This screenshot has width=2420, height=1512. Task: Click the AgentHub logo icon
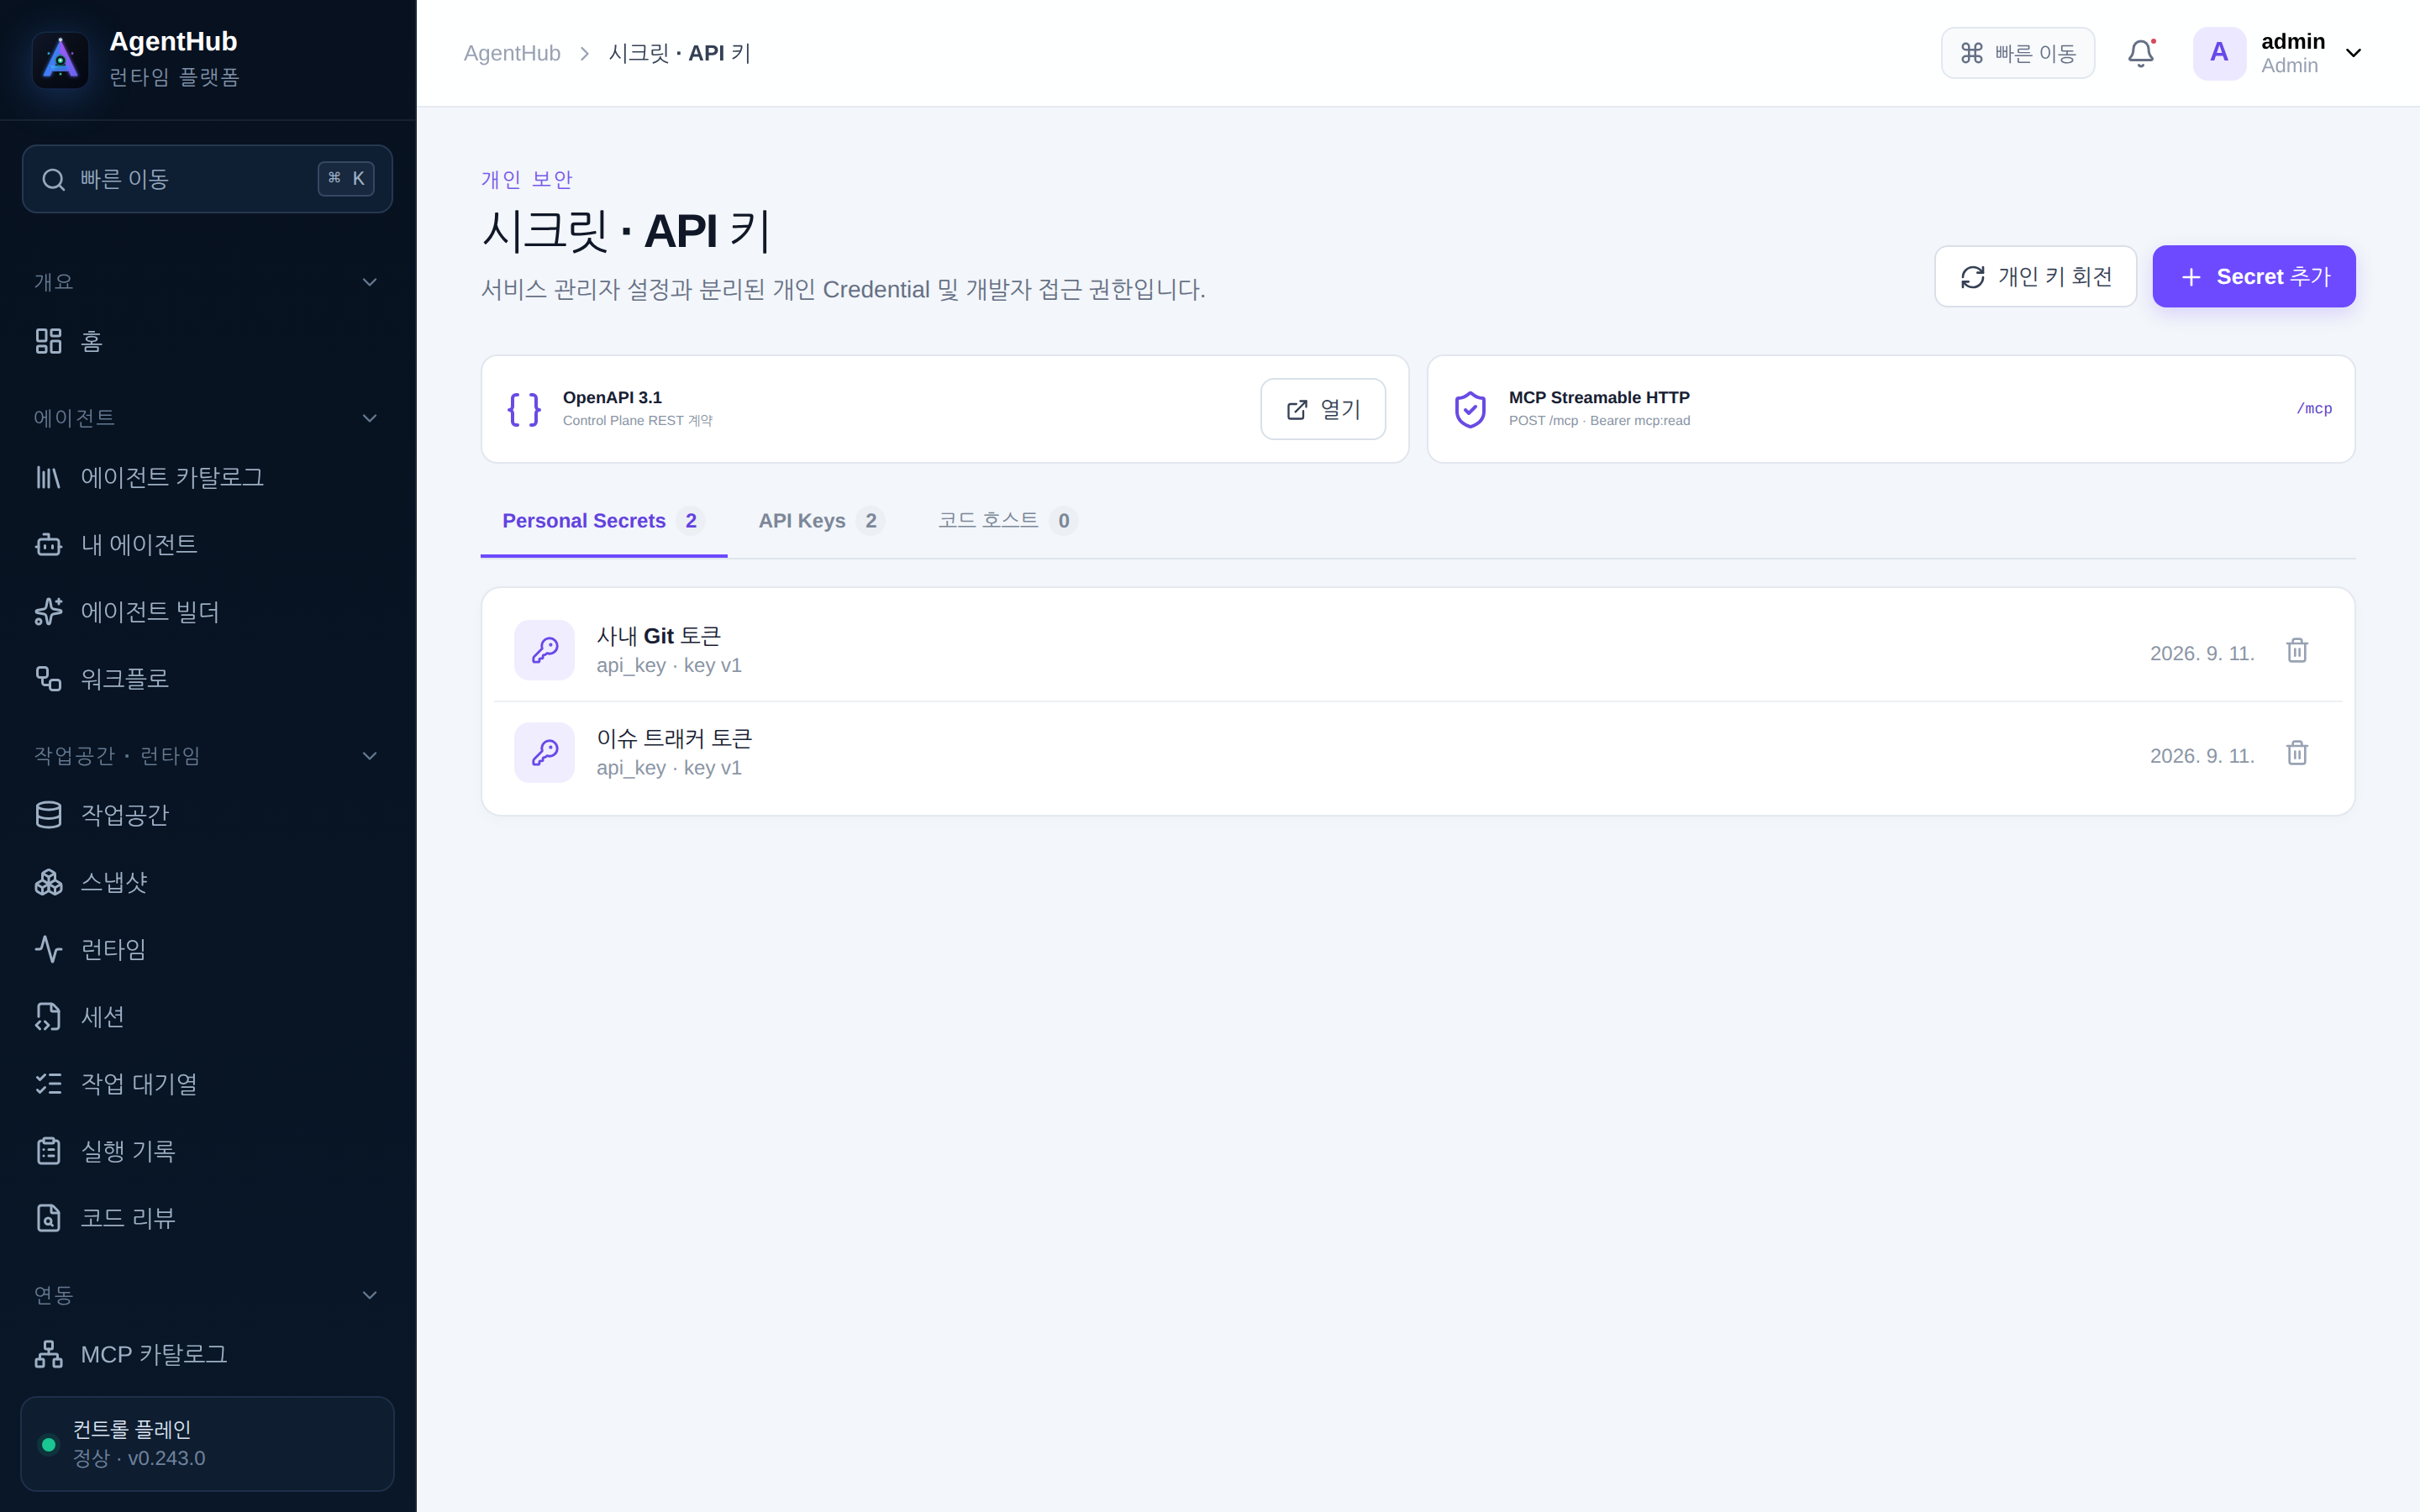click(x=60, y=60)
